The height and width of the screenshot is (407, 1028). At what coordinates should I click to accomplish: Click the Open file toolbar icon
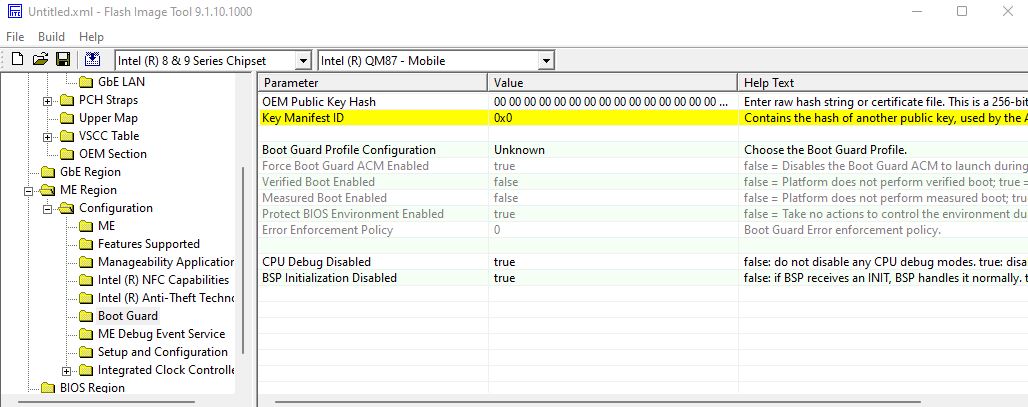click(41, 60)
